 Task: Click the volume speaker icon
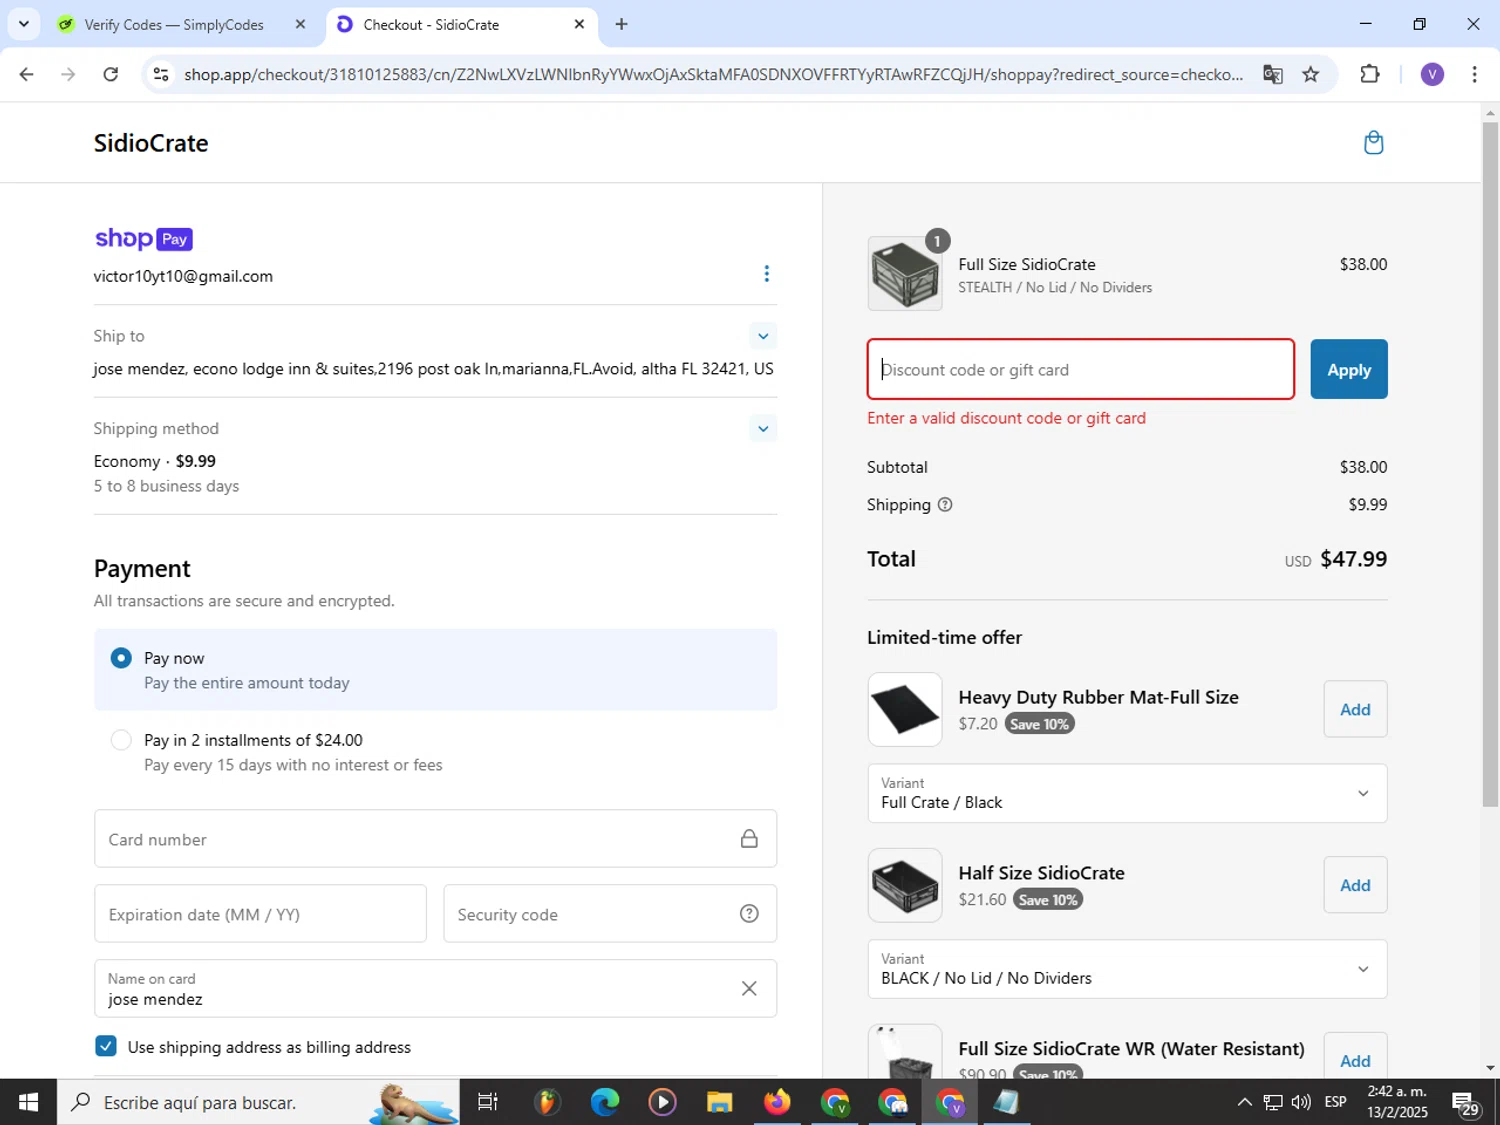click(1301, 1102)
